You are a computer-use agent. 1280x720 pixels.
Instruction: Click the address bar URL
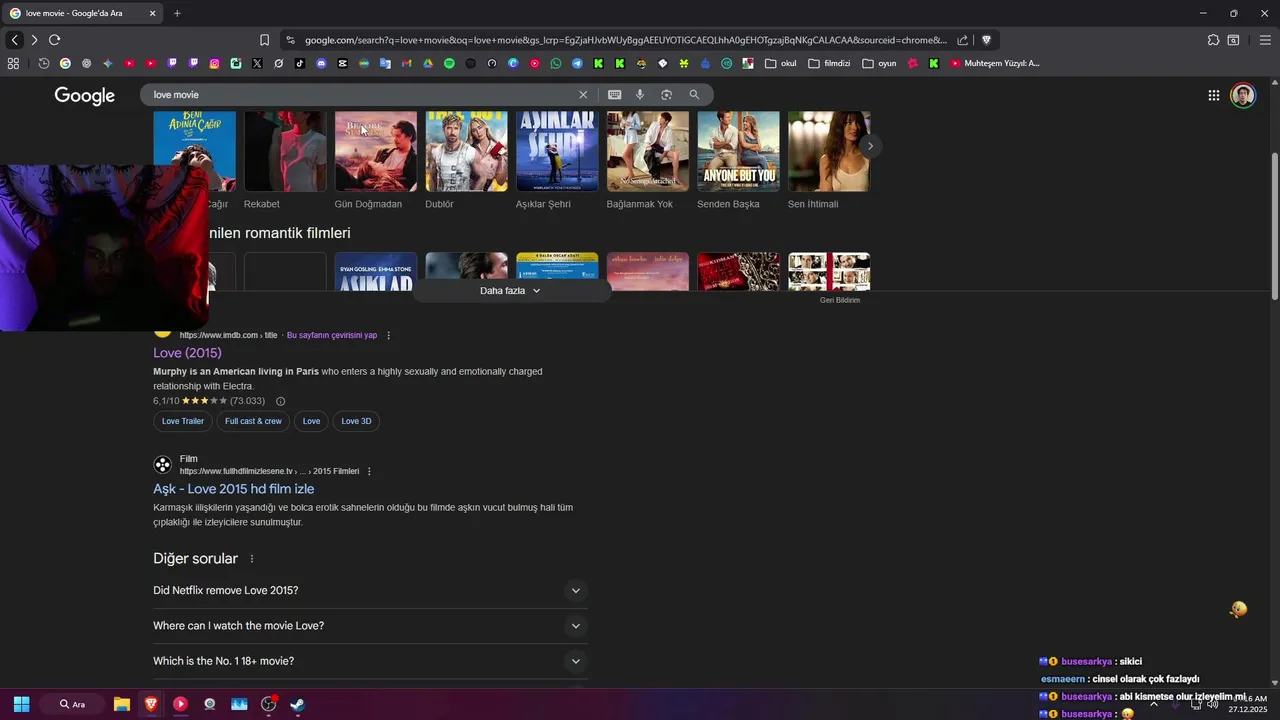click(625, 40)
